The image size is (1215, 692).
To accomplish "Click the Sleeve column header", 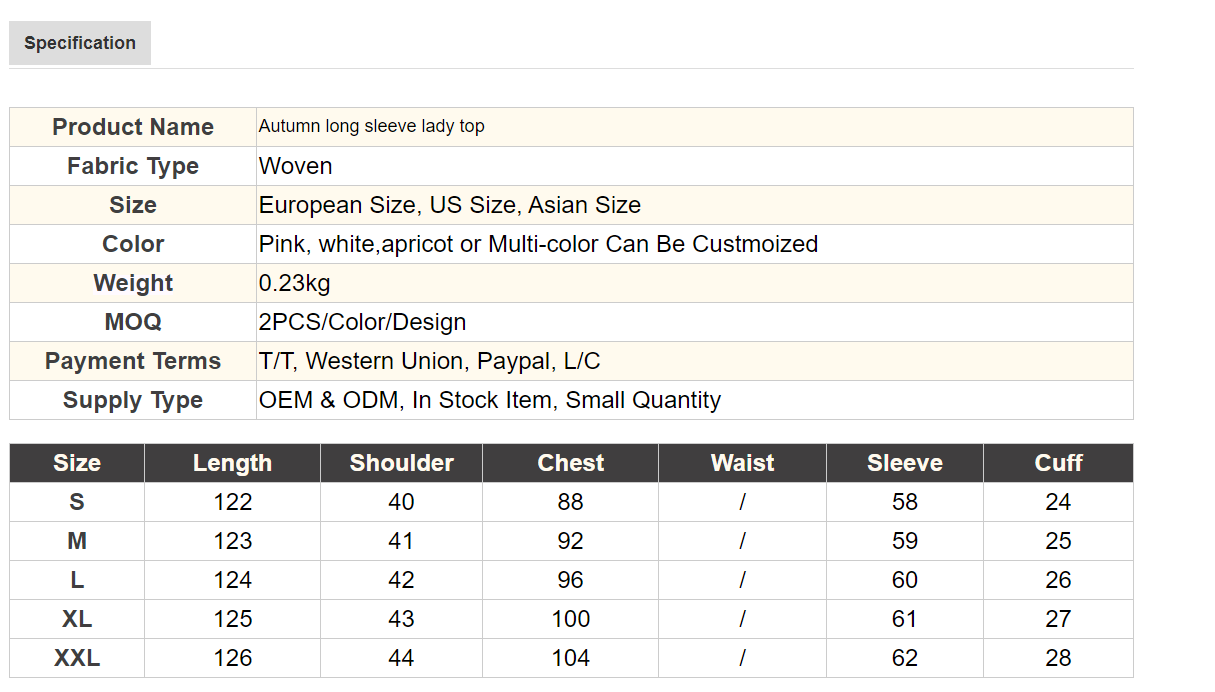I will tap(905, 463).
